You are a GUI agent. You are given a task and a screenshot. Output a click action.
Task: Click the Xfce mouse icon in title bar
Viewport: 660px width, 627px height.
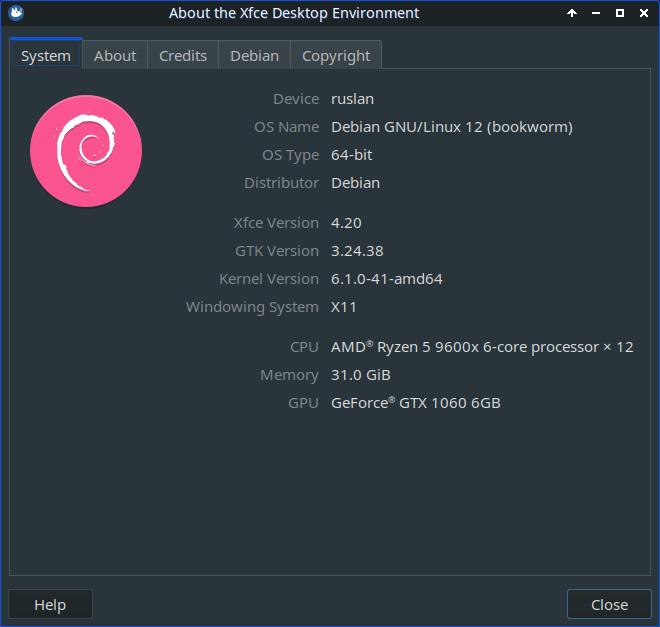(x=16, y=13)
